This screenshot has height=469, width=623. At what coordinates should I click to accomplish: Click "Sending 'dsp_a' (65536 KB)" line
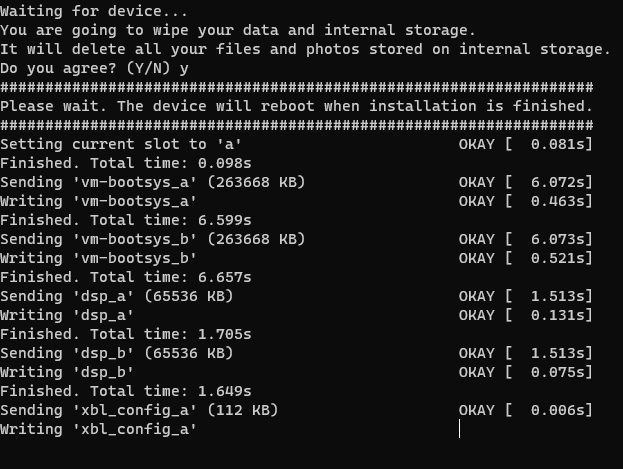[x=116, y=297]
